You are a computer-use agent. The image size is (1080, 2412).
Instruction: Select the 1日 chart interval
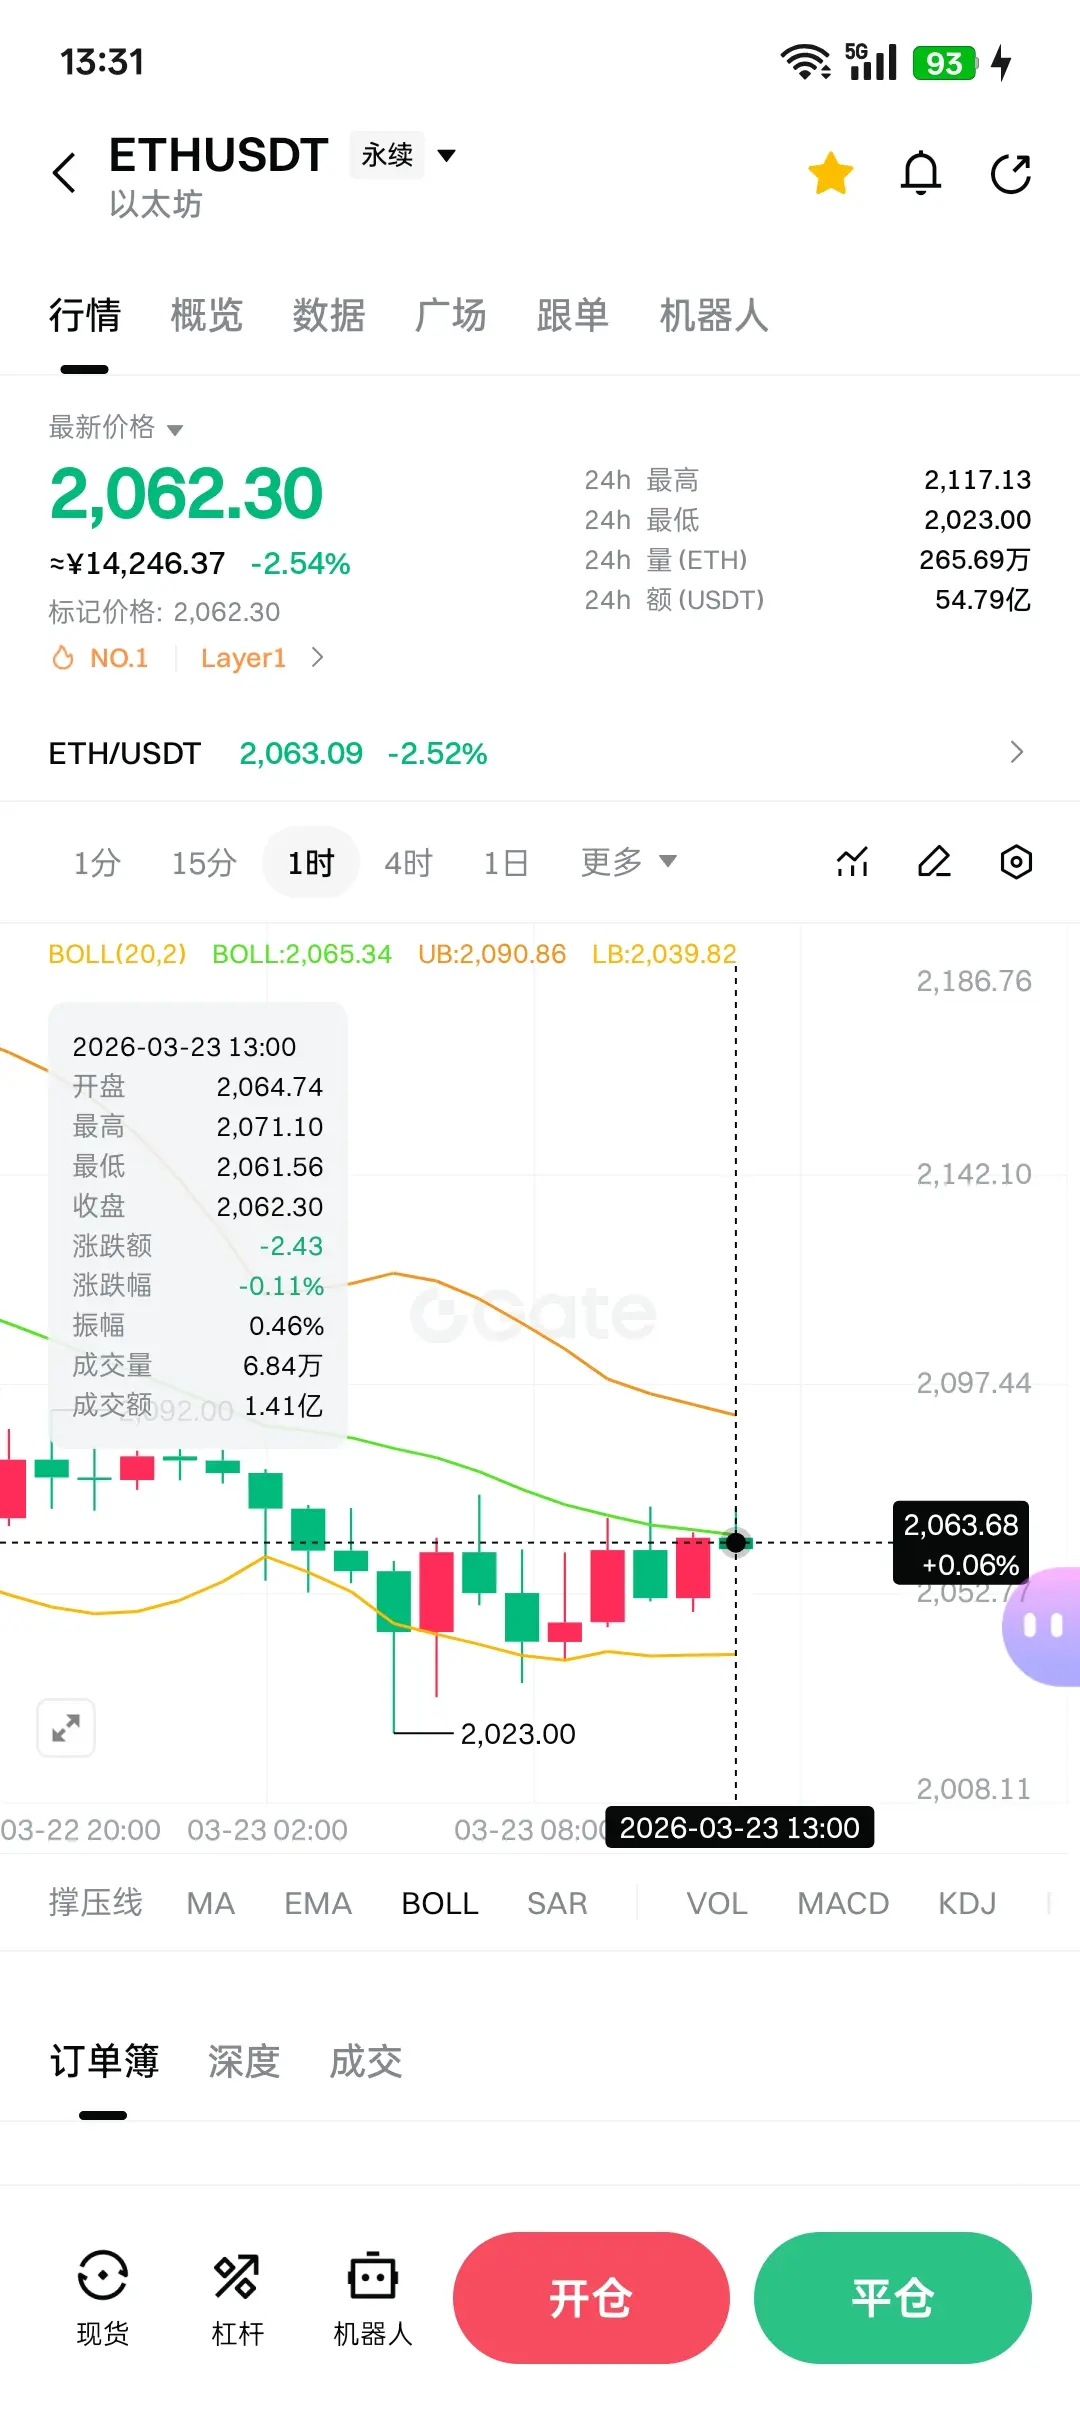(506, 862)
